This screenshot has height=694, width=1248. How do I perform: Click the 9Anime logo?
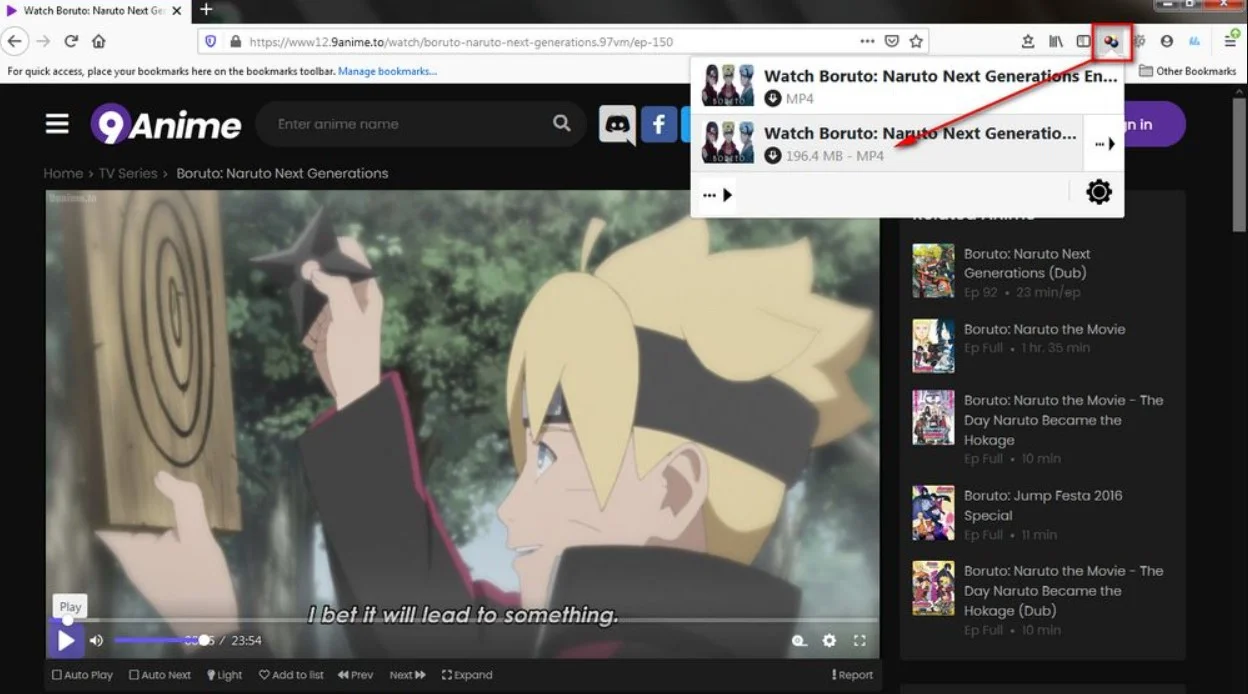tap(166, 124)
